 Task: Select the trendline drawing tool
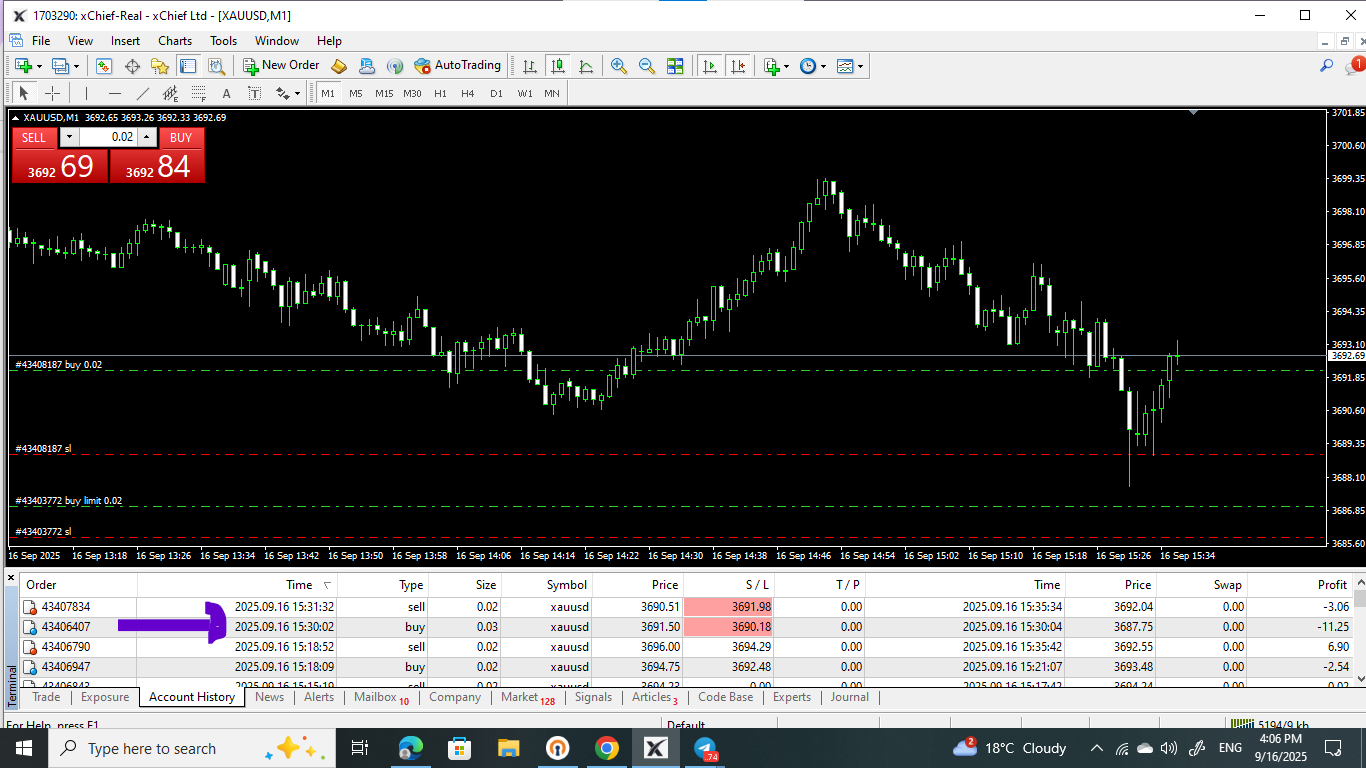point(142,93)
